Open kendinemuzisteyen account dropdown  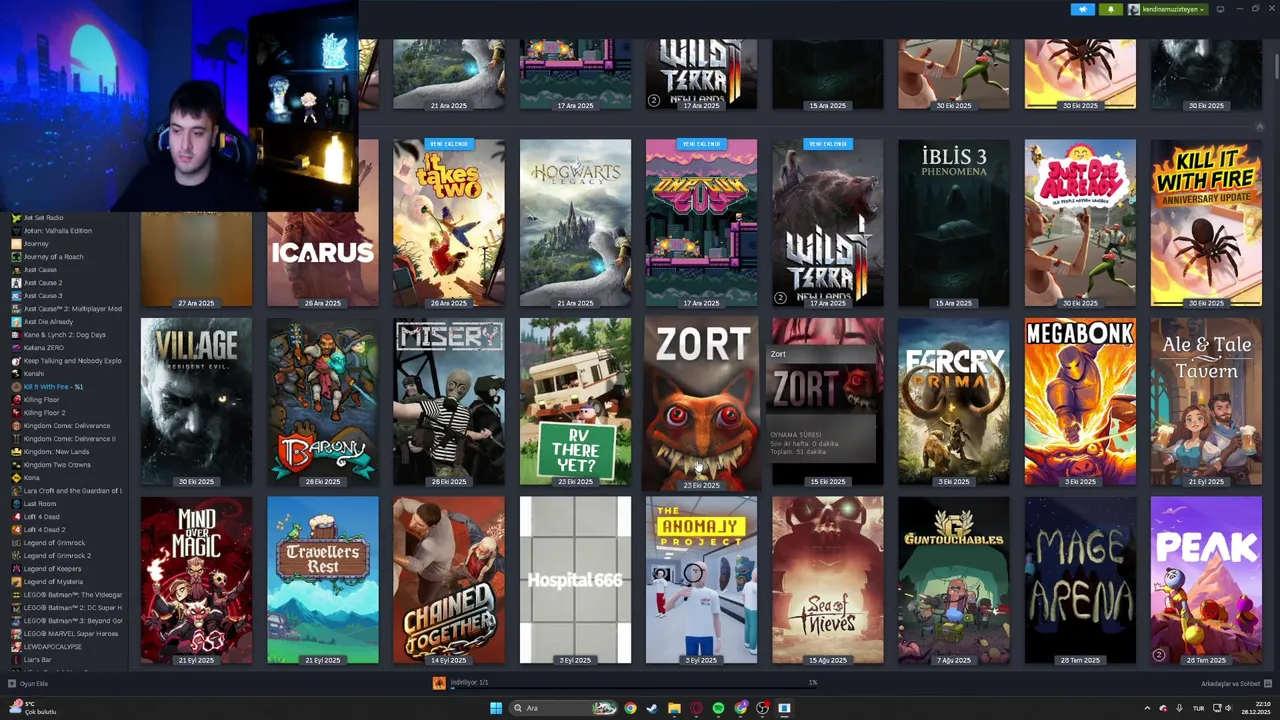(x=1168, y=9)
